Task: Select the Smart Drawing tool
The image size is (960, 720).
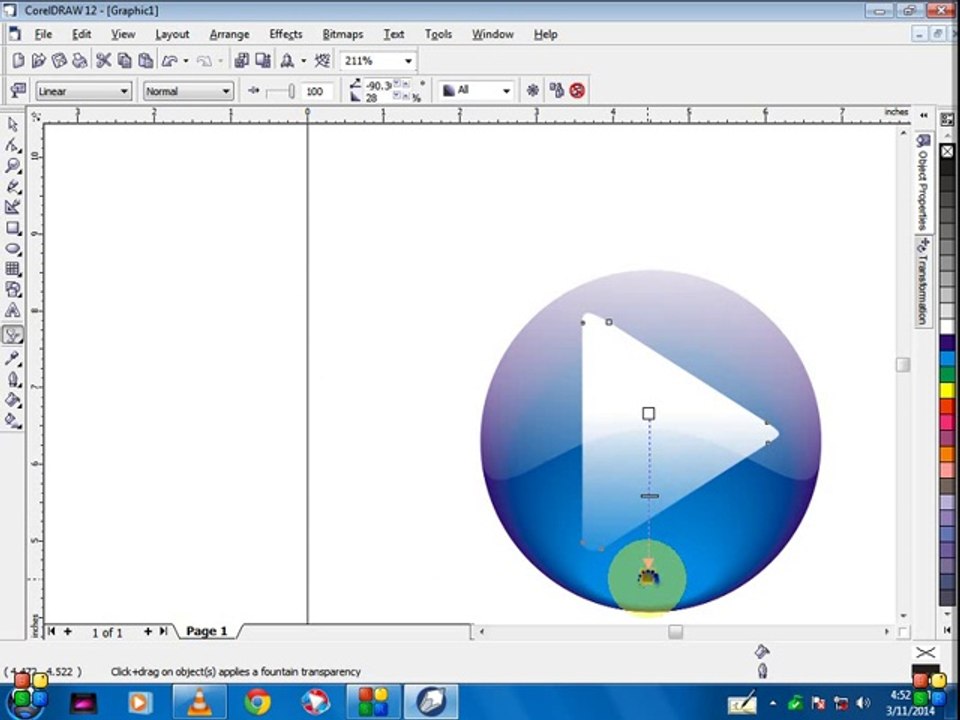Action: point(13,208)
